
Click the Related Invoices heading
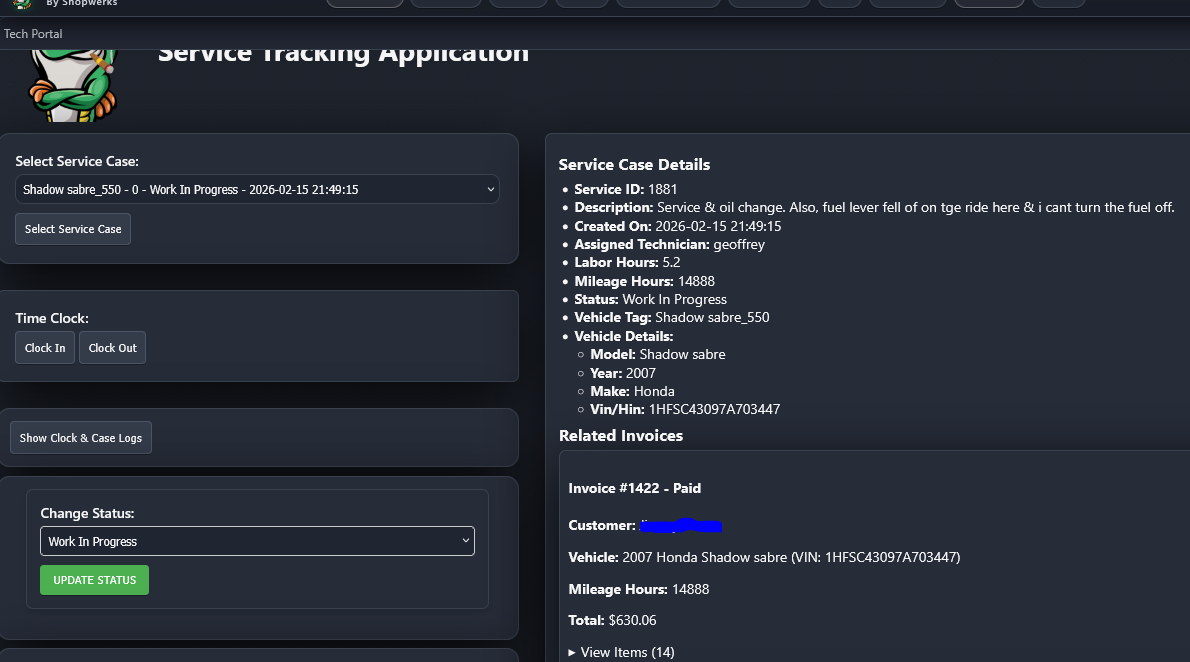tap(621, 436)
